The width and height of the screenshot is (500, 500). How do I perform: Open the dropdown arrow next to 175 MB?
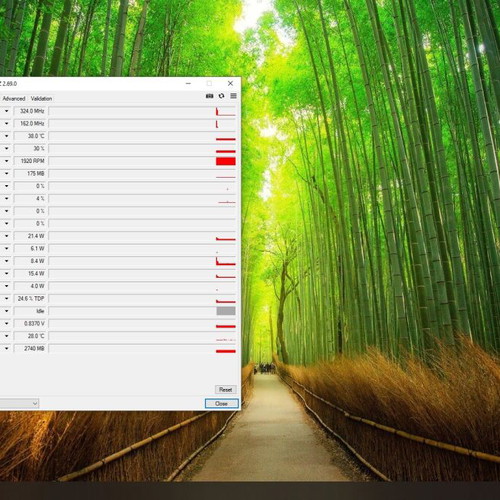(x=6, y=173)
